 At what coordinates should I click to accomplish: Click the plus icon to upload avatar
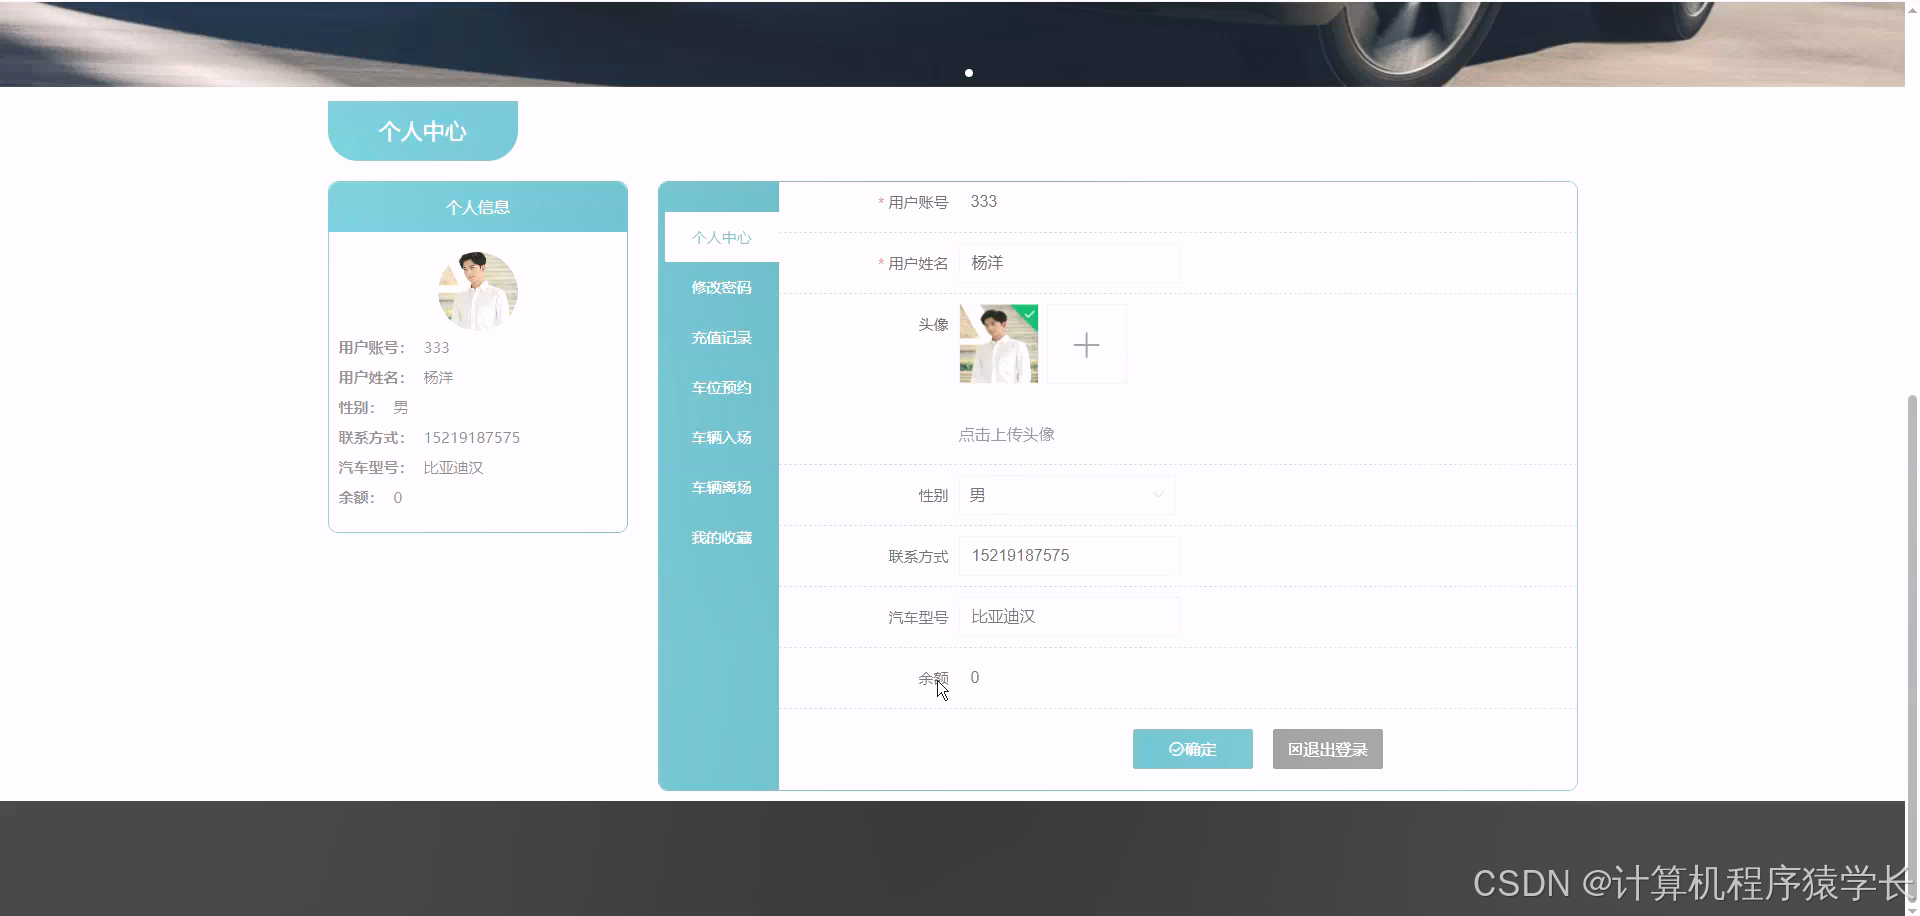[1086, 345]
